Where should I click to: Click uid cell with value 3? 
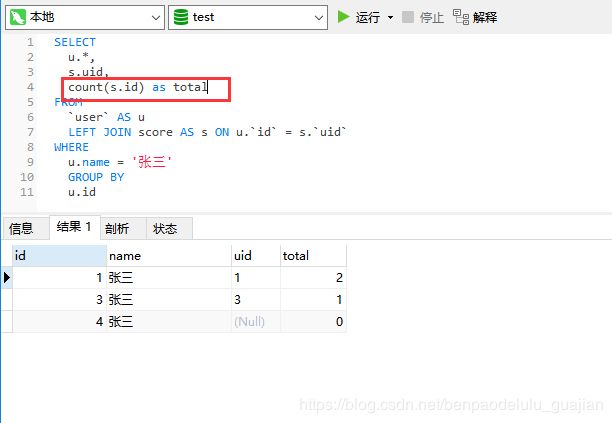pyautogui.click(x=256, y=300)
